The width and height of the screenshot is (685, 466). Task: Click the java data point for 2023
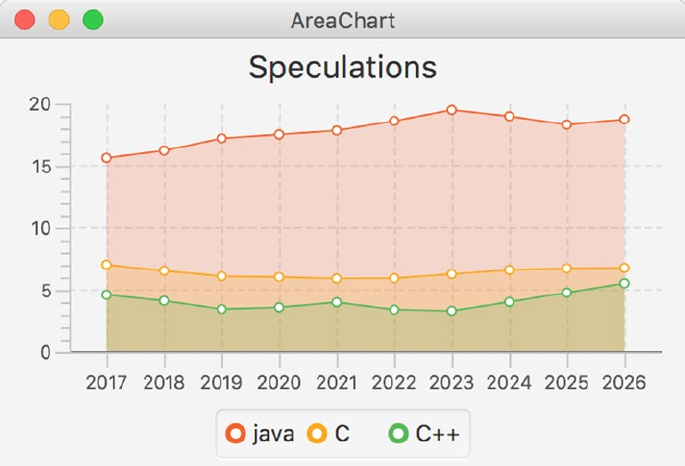pyautogui.click(x=452, y=110)
